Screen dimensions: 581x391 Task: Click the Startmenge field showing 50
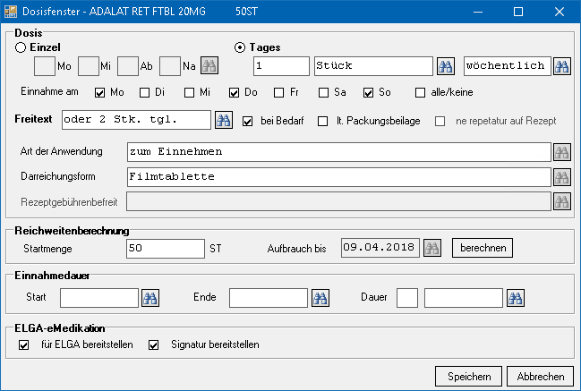tap(165, 248)
